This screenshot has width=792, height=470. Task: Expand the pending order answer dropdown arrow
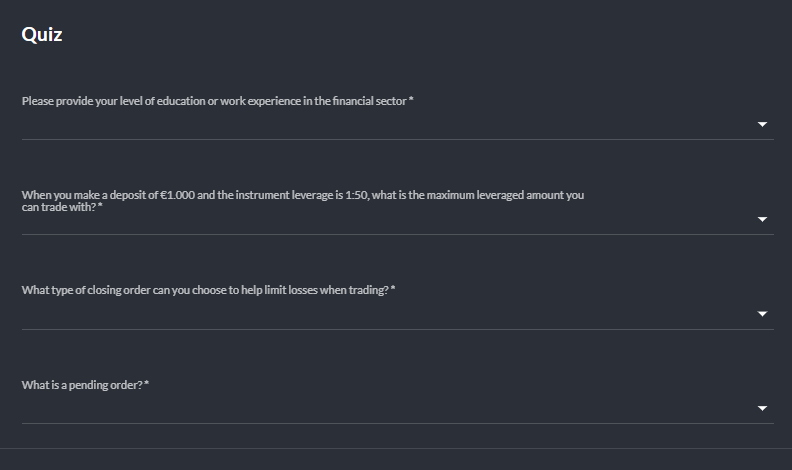(762, 408)
